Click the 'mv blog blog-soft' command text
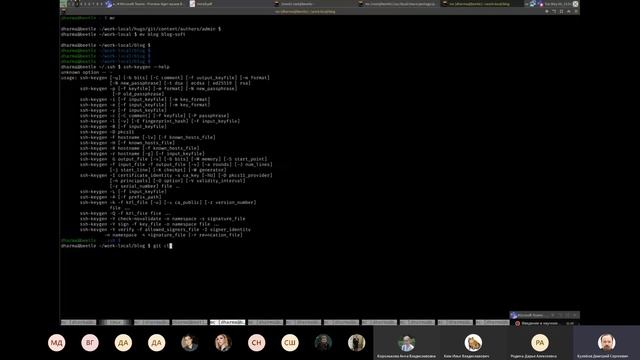This screenshot has width=640, height=360. [162, 34]
